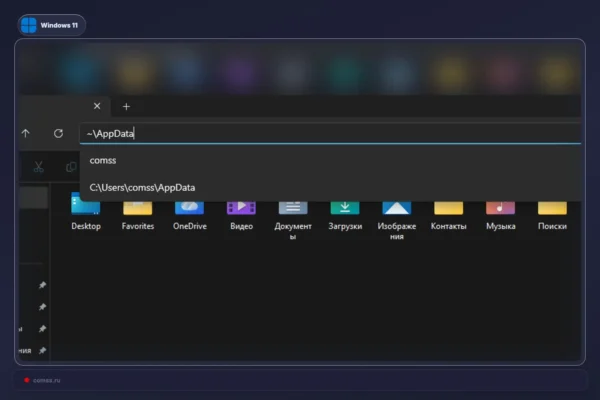The height and width of the screenshot is (400, 600).
Task: Open the Документы folder
Action: coord(293,220)
